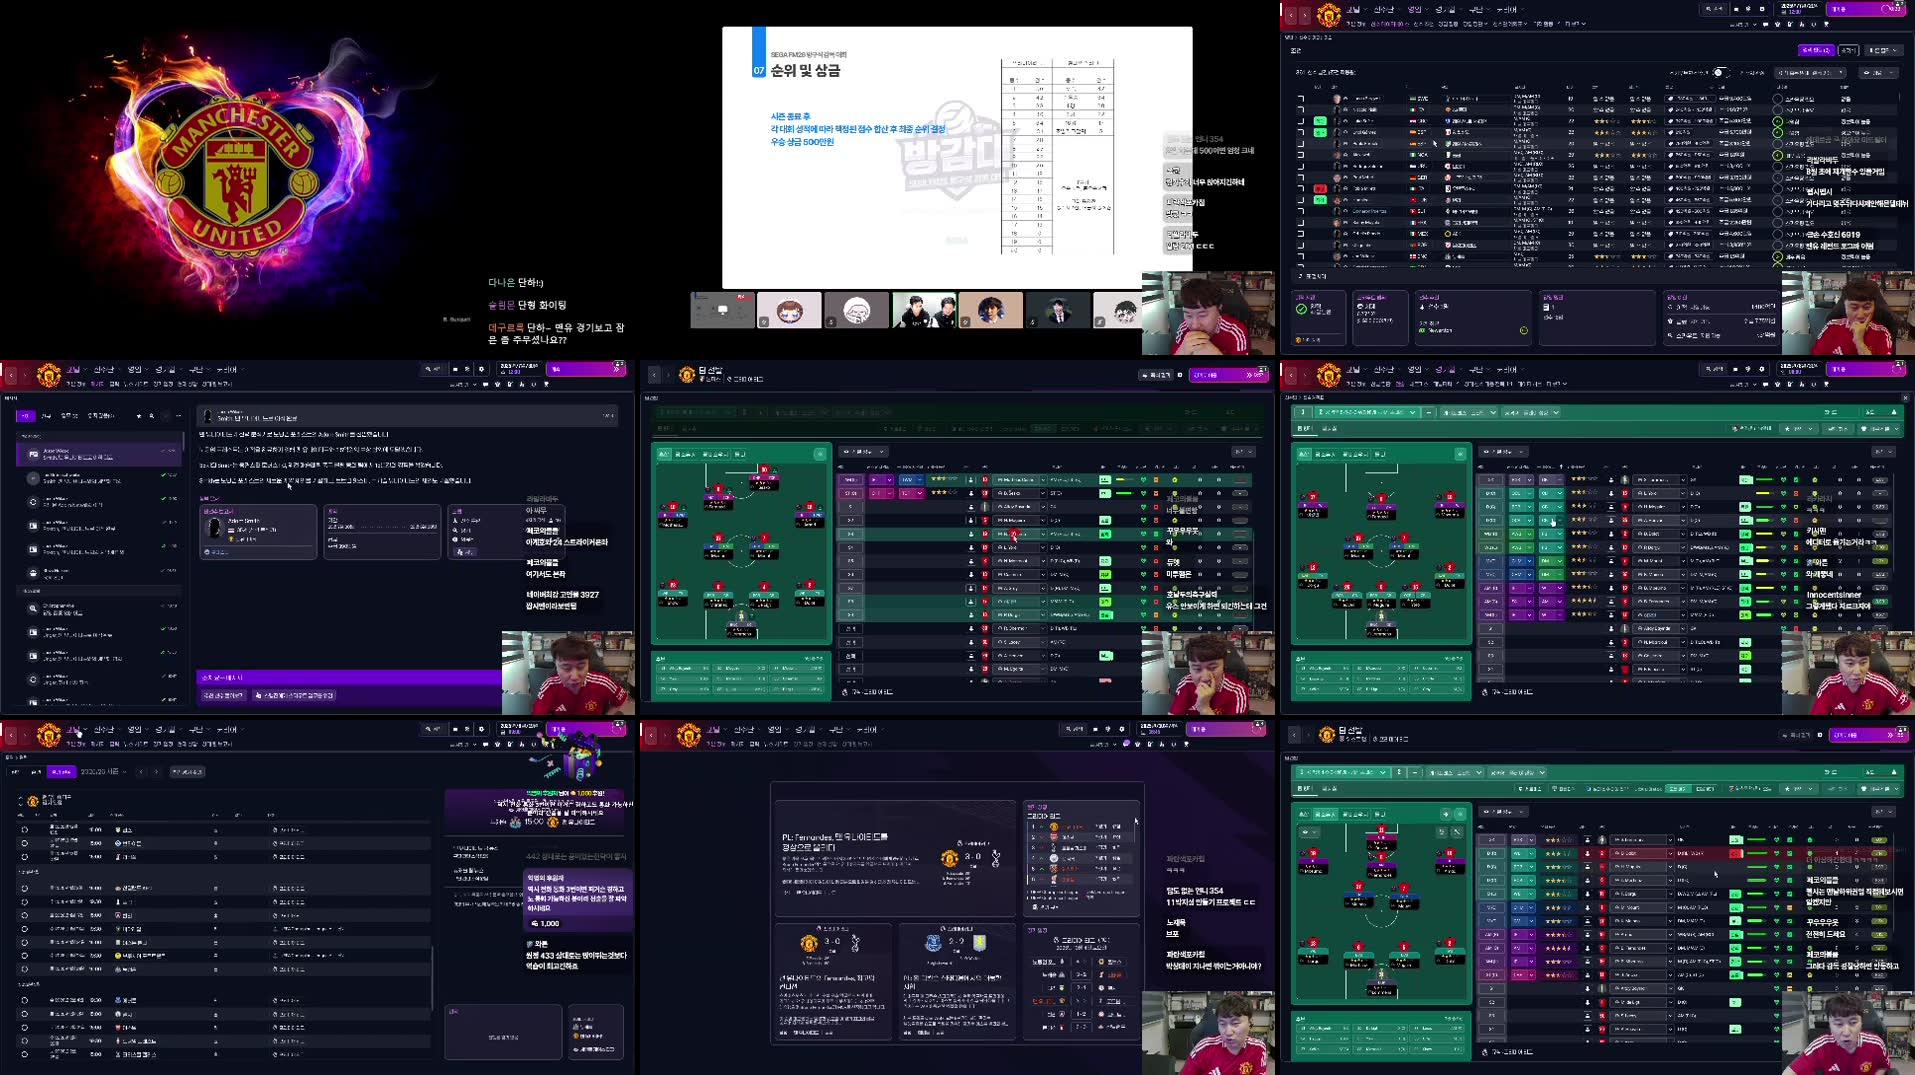Click the back arrow in the inbox window header

(11, 375)
